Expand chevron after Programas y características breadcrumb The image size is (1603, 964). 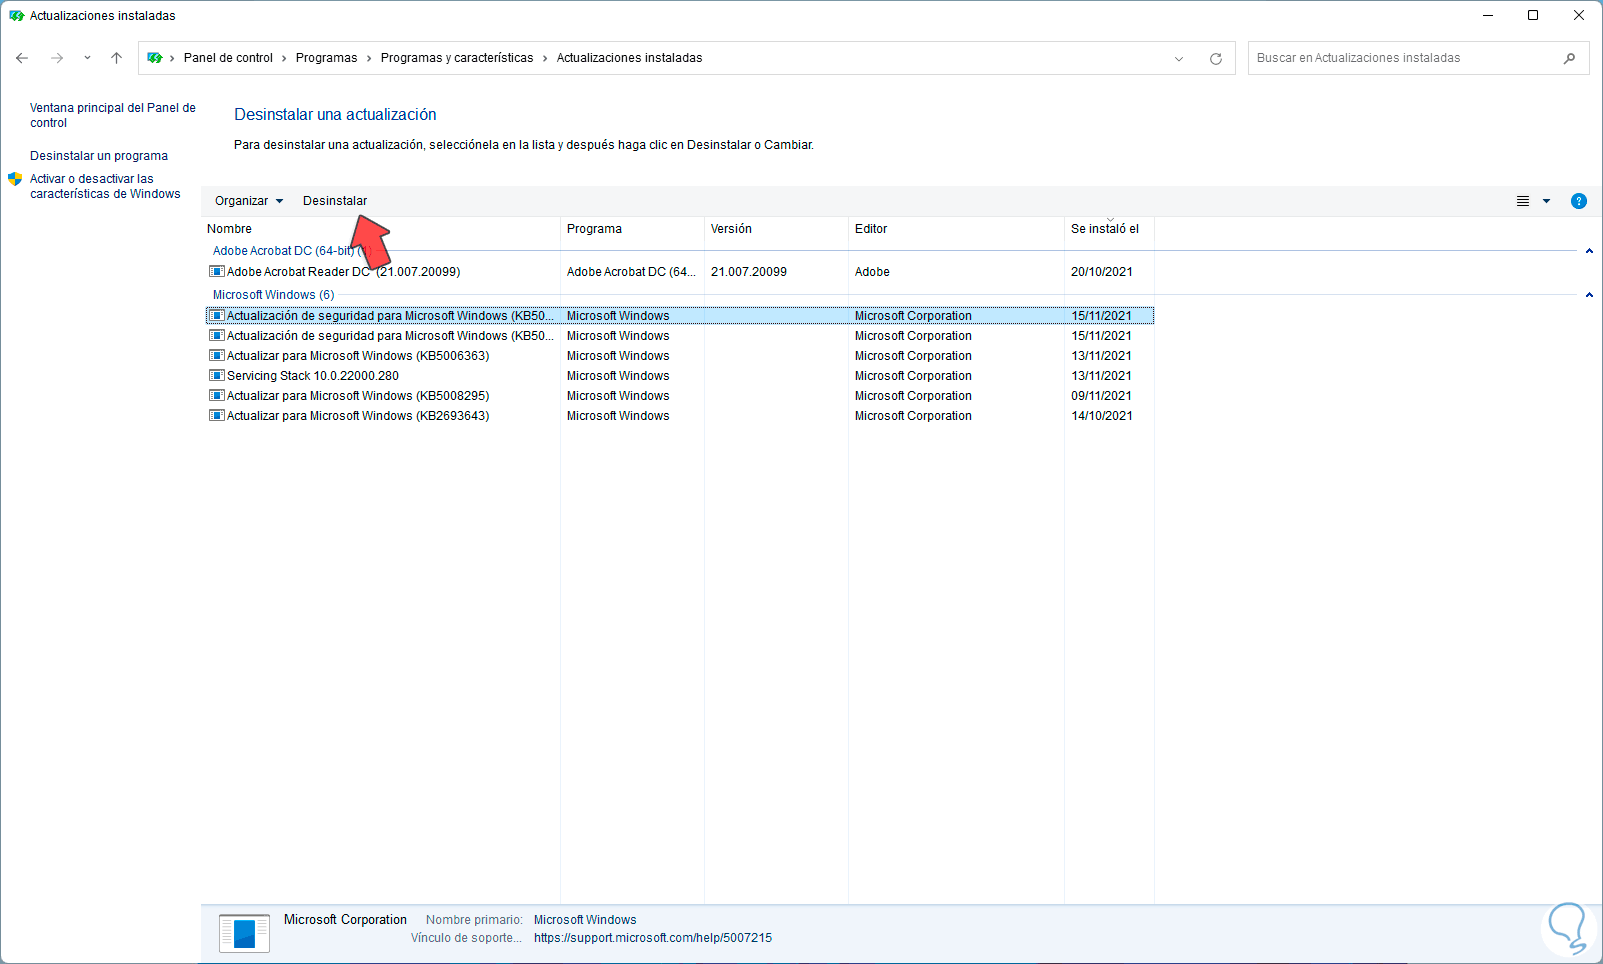(545, 58)
